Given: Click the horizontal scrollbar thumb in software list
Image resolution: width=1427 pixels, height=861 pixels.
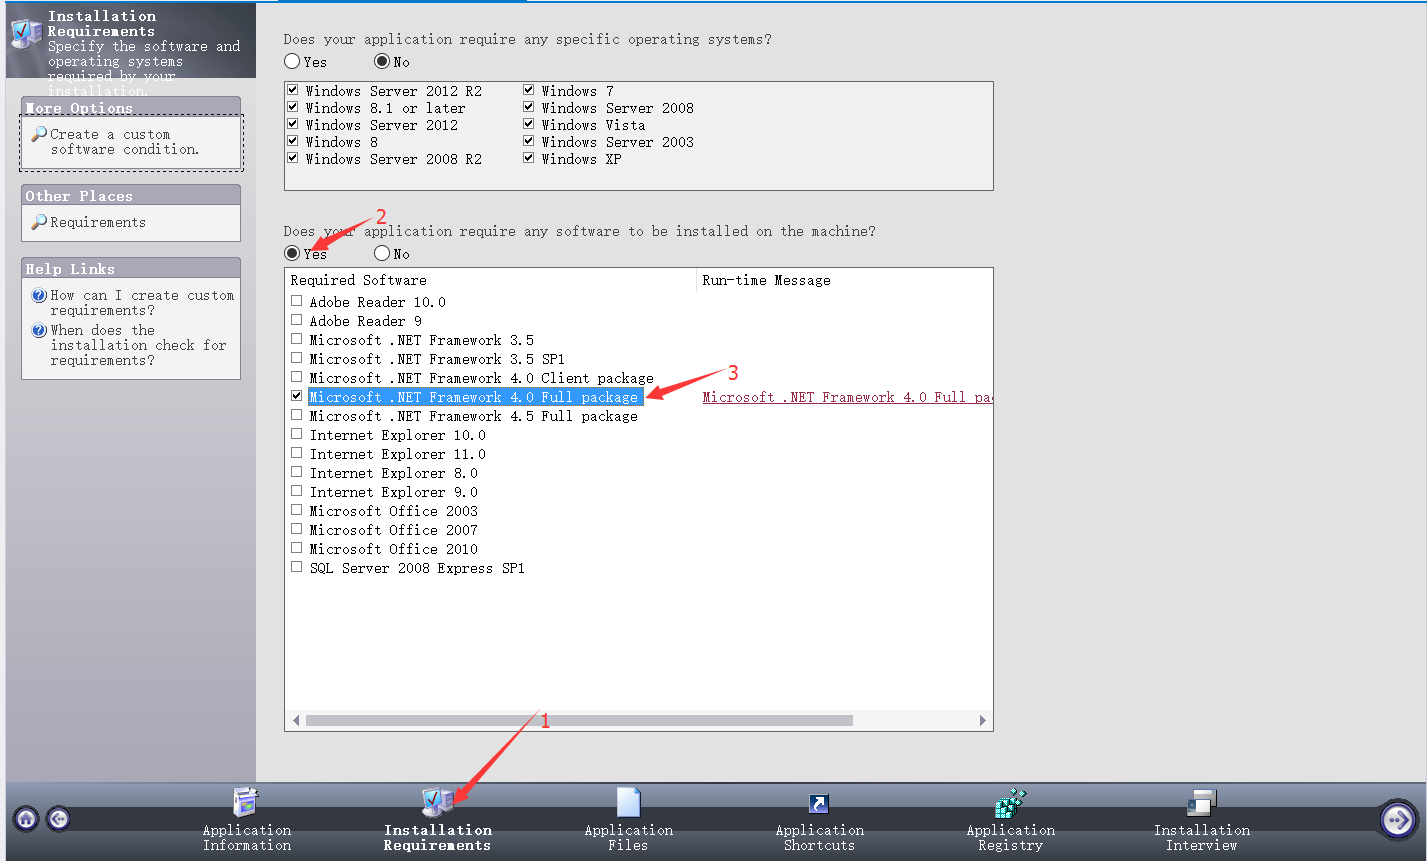Looking at the screenshot, I should point(579,720).
